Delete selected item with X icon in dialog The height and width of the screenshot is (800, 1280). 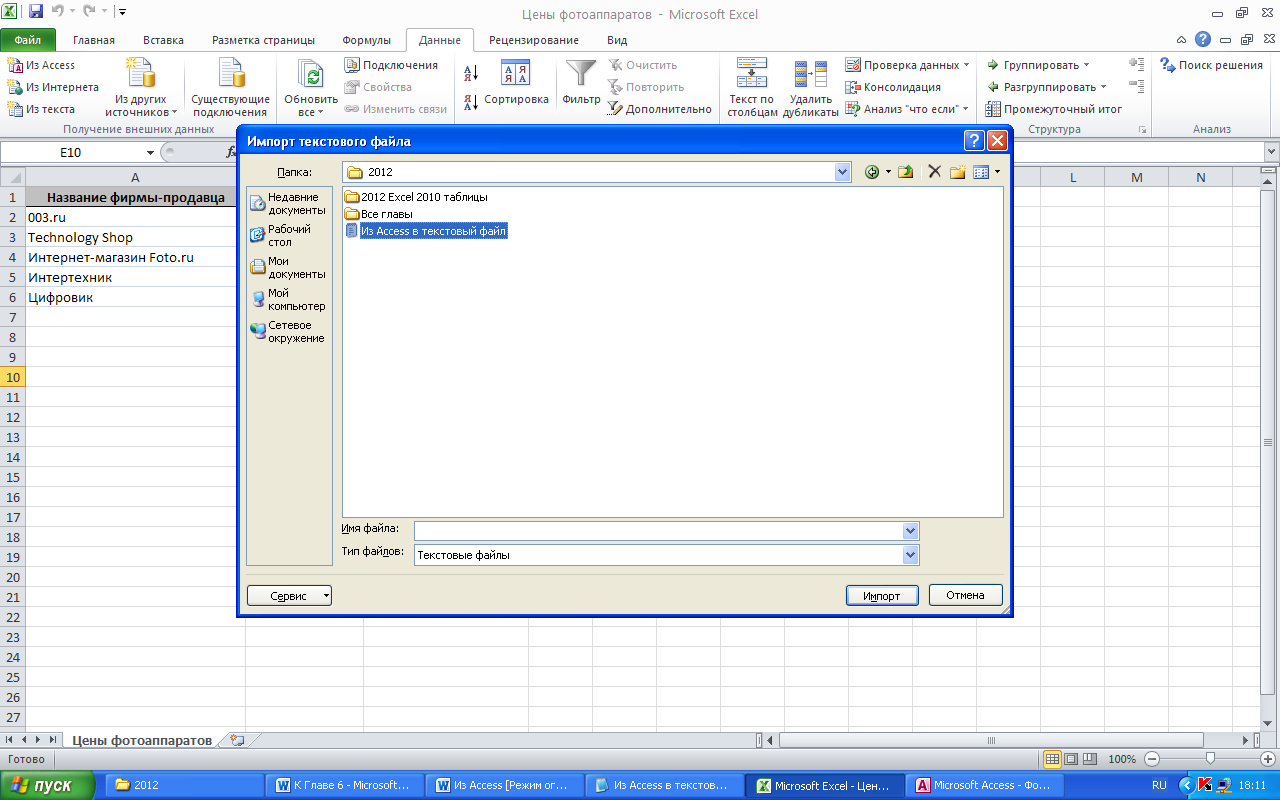pyautogui.click(x=935, y=172)
